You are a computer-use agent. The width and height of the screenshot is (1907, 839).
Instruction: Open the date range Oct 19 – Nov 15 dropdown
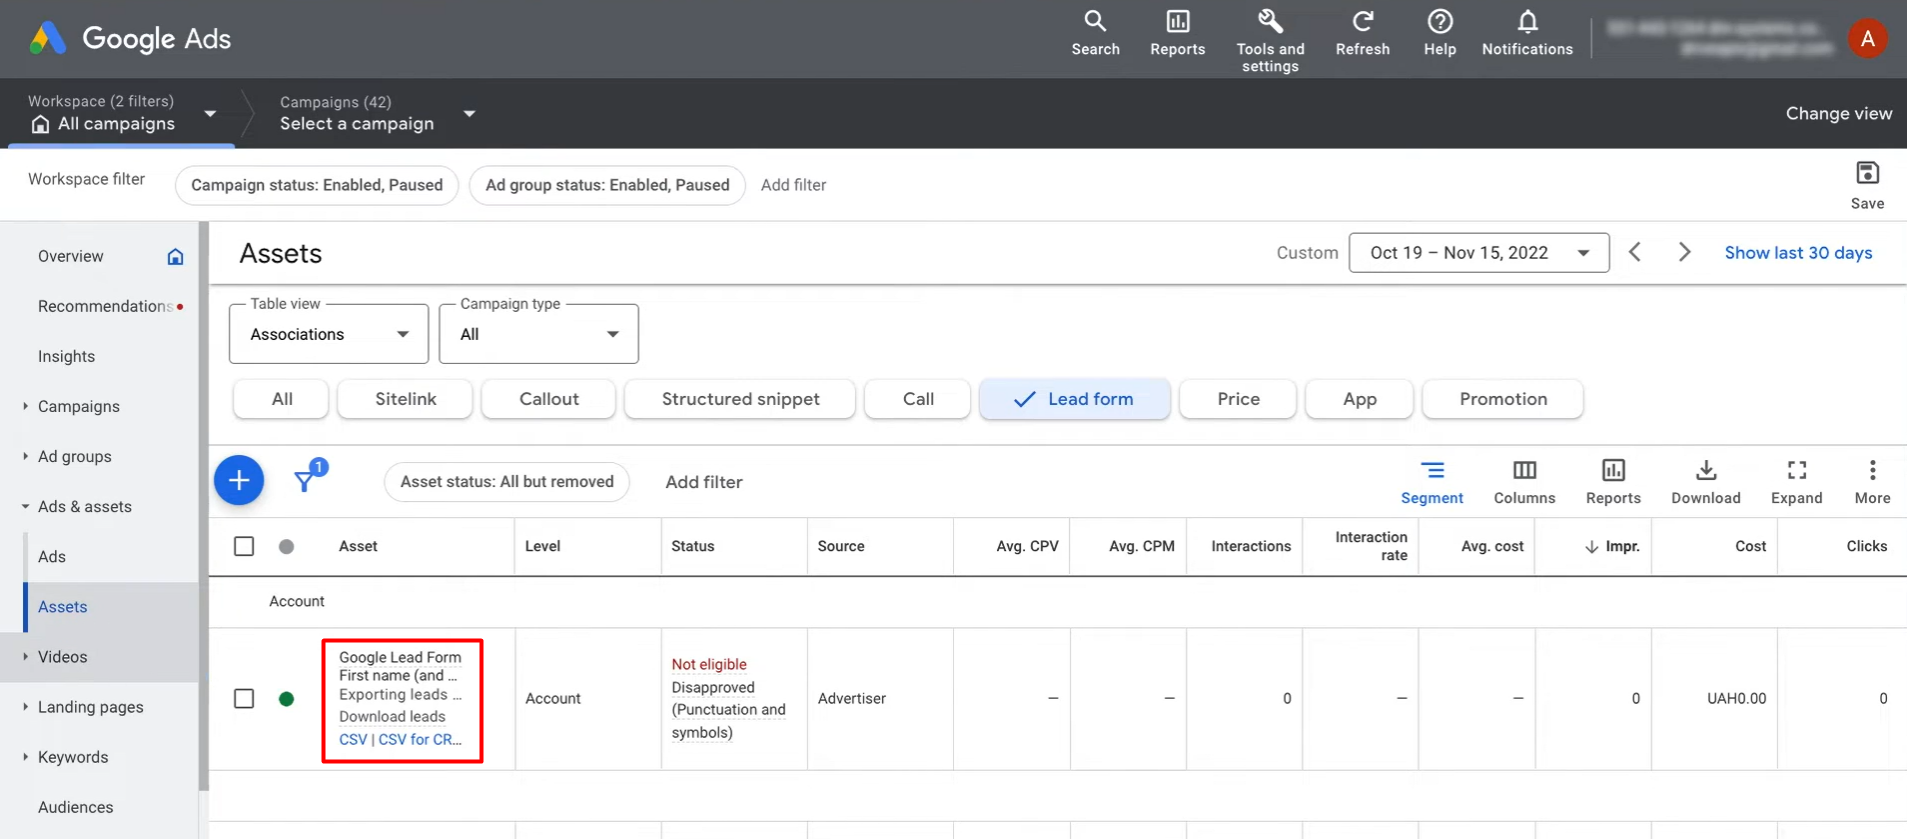tap(1478, 253)
